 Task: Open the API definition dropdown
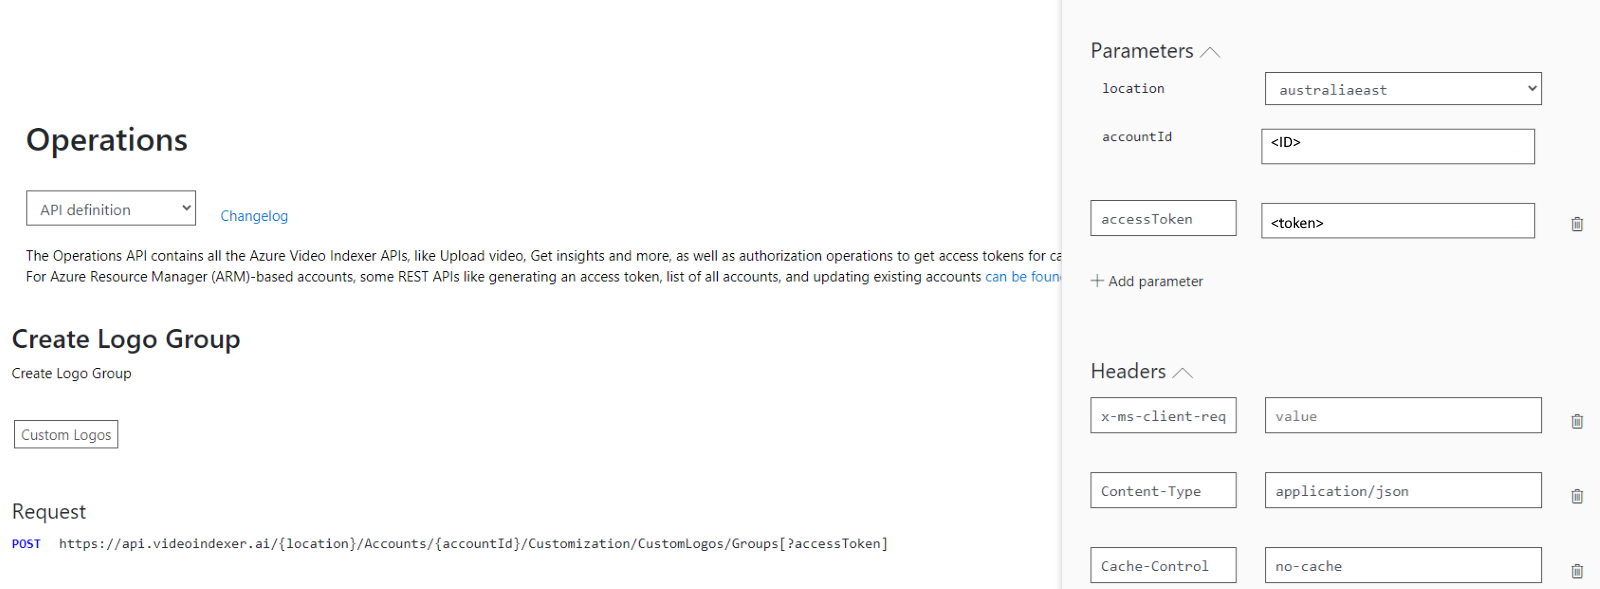(x=111, y=208)
